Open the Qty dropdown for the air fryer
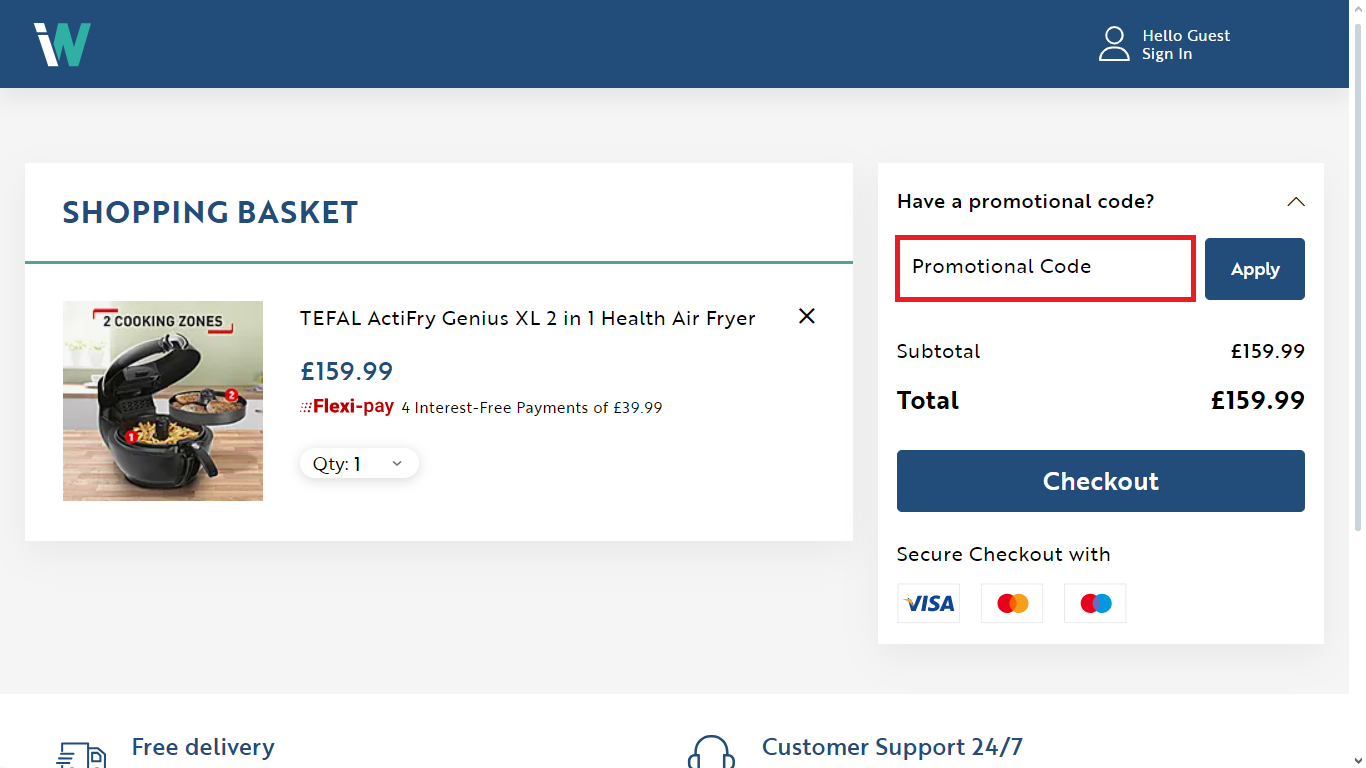Screen dimensions: 1366x768 coord(358,463)
